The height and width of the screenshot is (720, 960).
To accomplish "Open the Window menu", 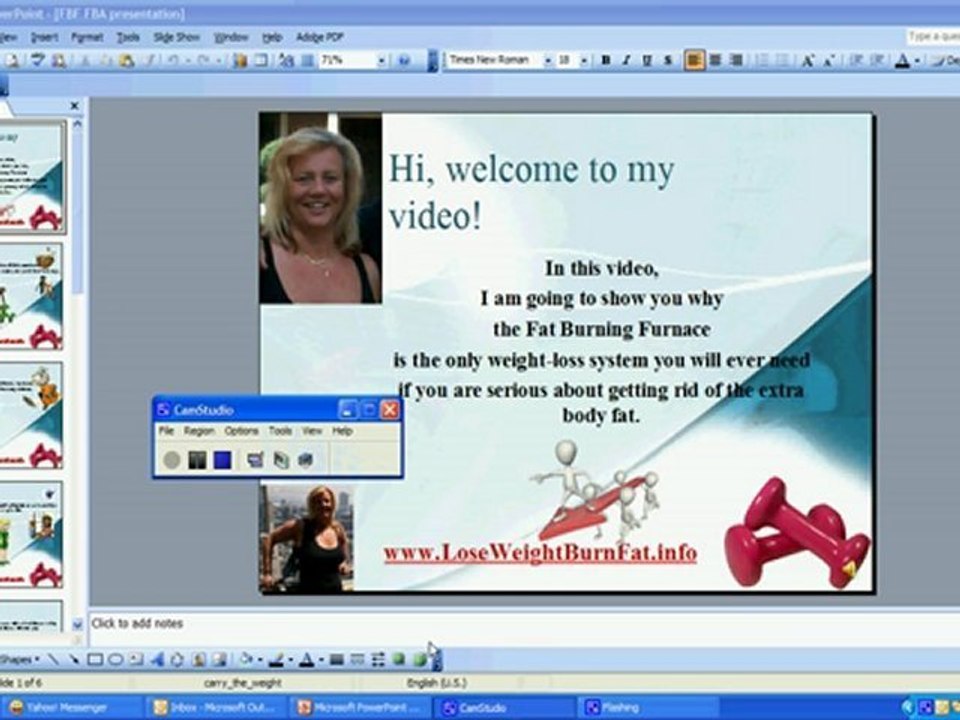I will tap(231, 37).
